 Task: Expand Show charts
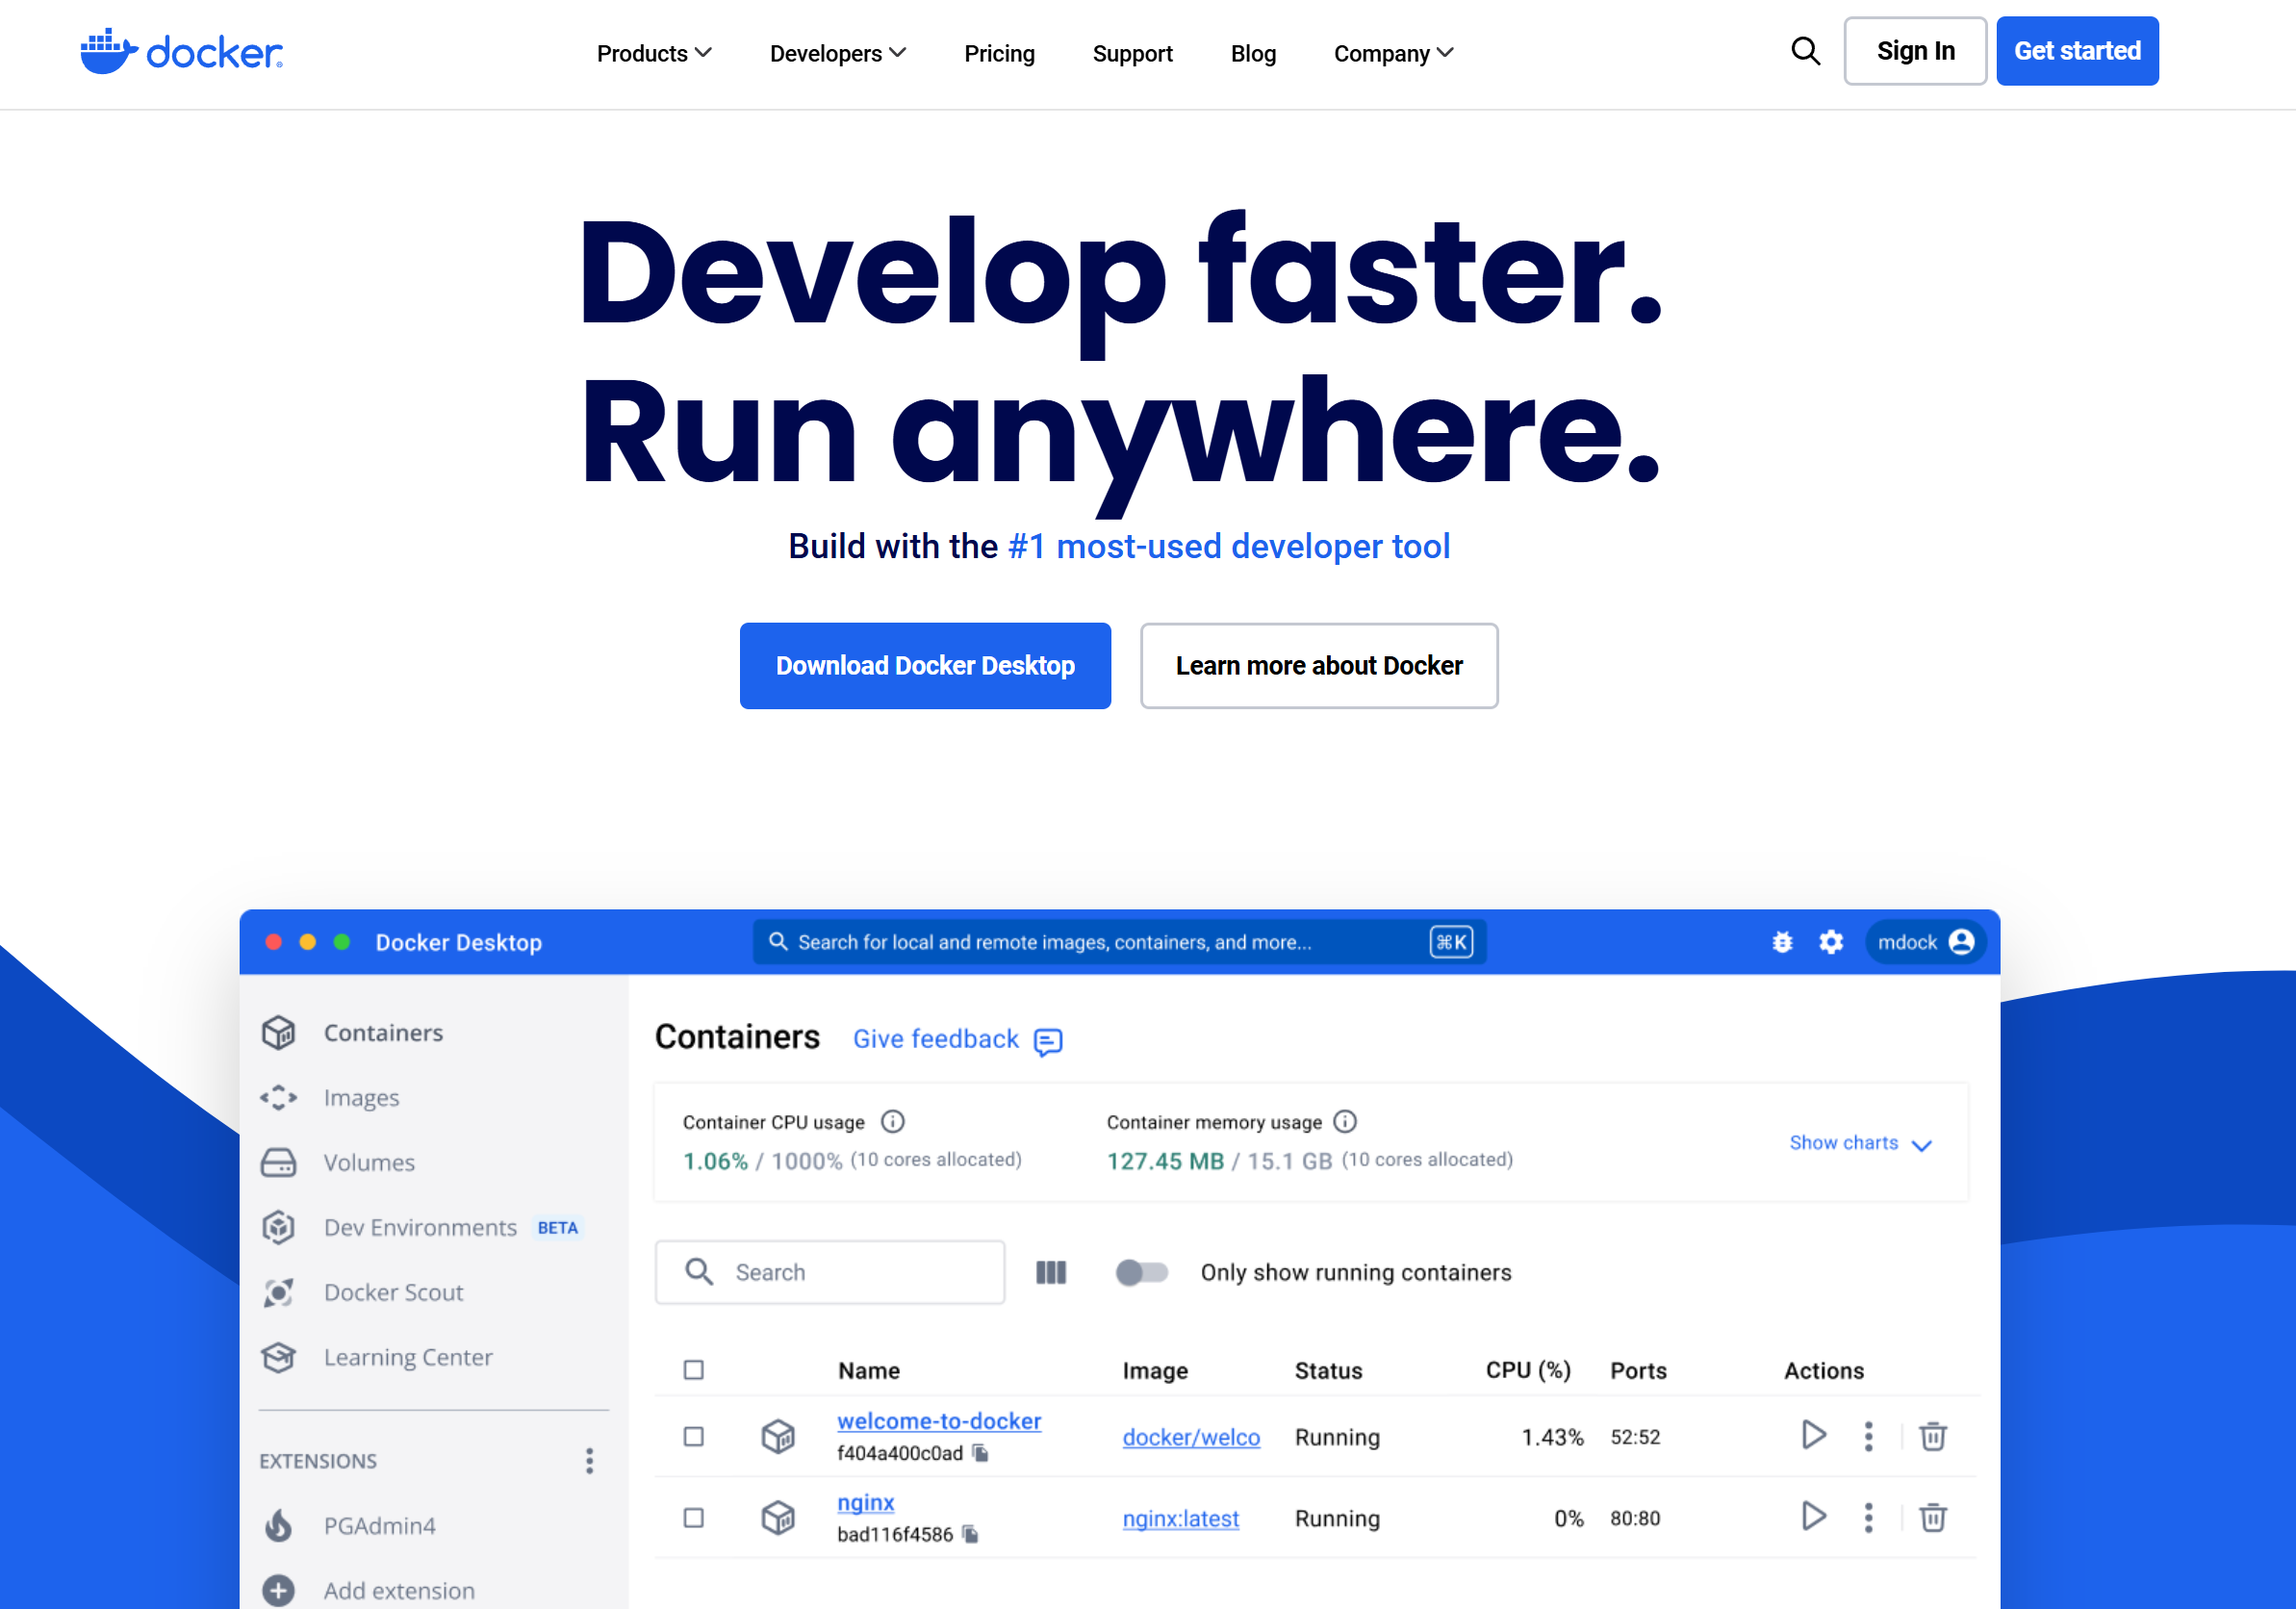[x=1860, y=1143]
